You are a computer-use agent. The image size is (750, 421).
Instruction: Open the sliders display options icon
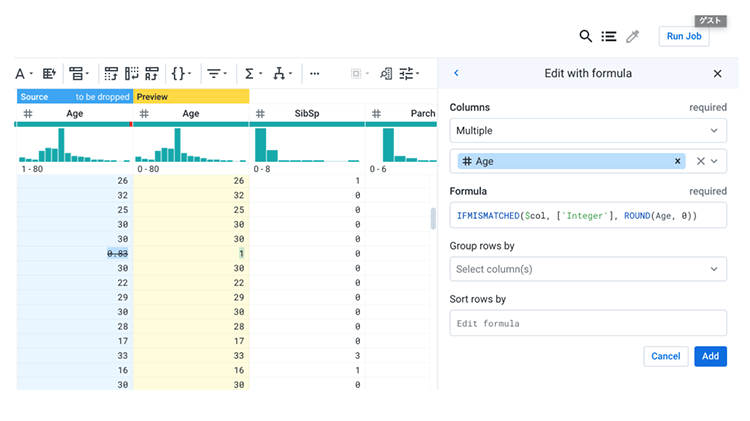[x=409, y=73]
